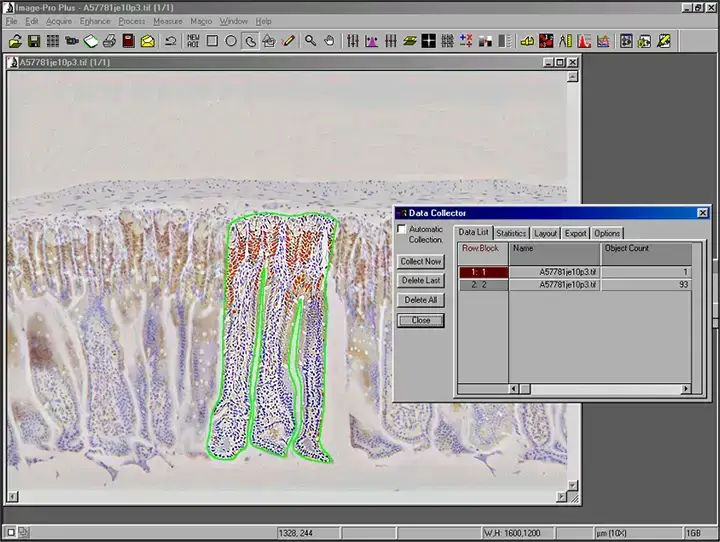This screenshot has height=542, width=720.
Task: Select the rectangular AOI tool
Action: (212, 41)
